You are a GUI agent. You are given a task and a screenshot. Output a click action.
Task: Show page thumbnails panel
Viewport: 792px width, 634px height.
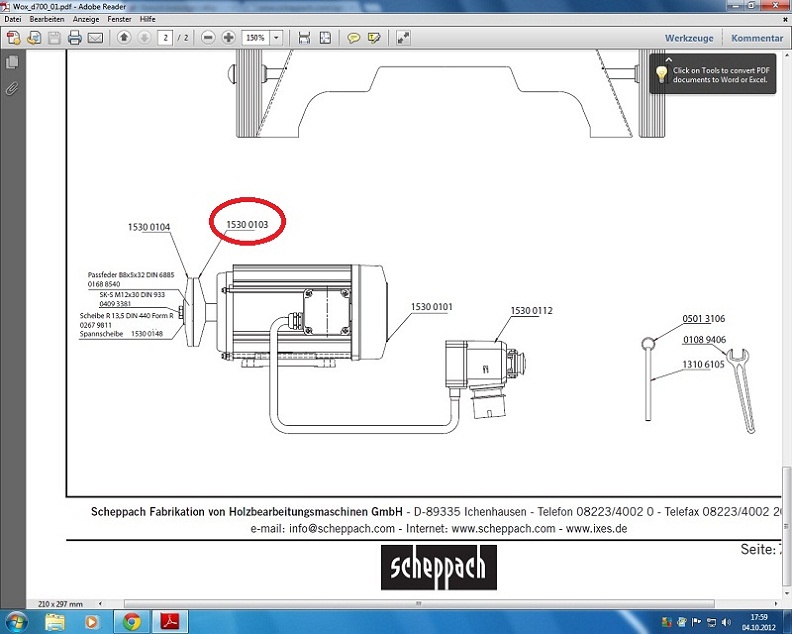click(x=12, y=63)
